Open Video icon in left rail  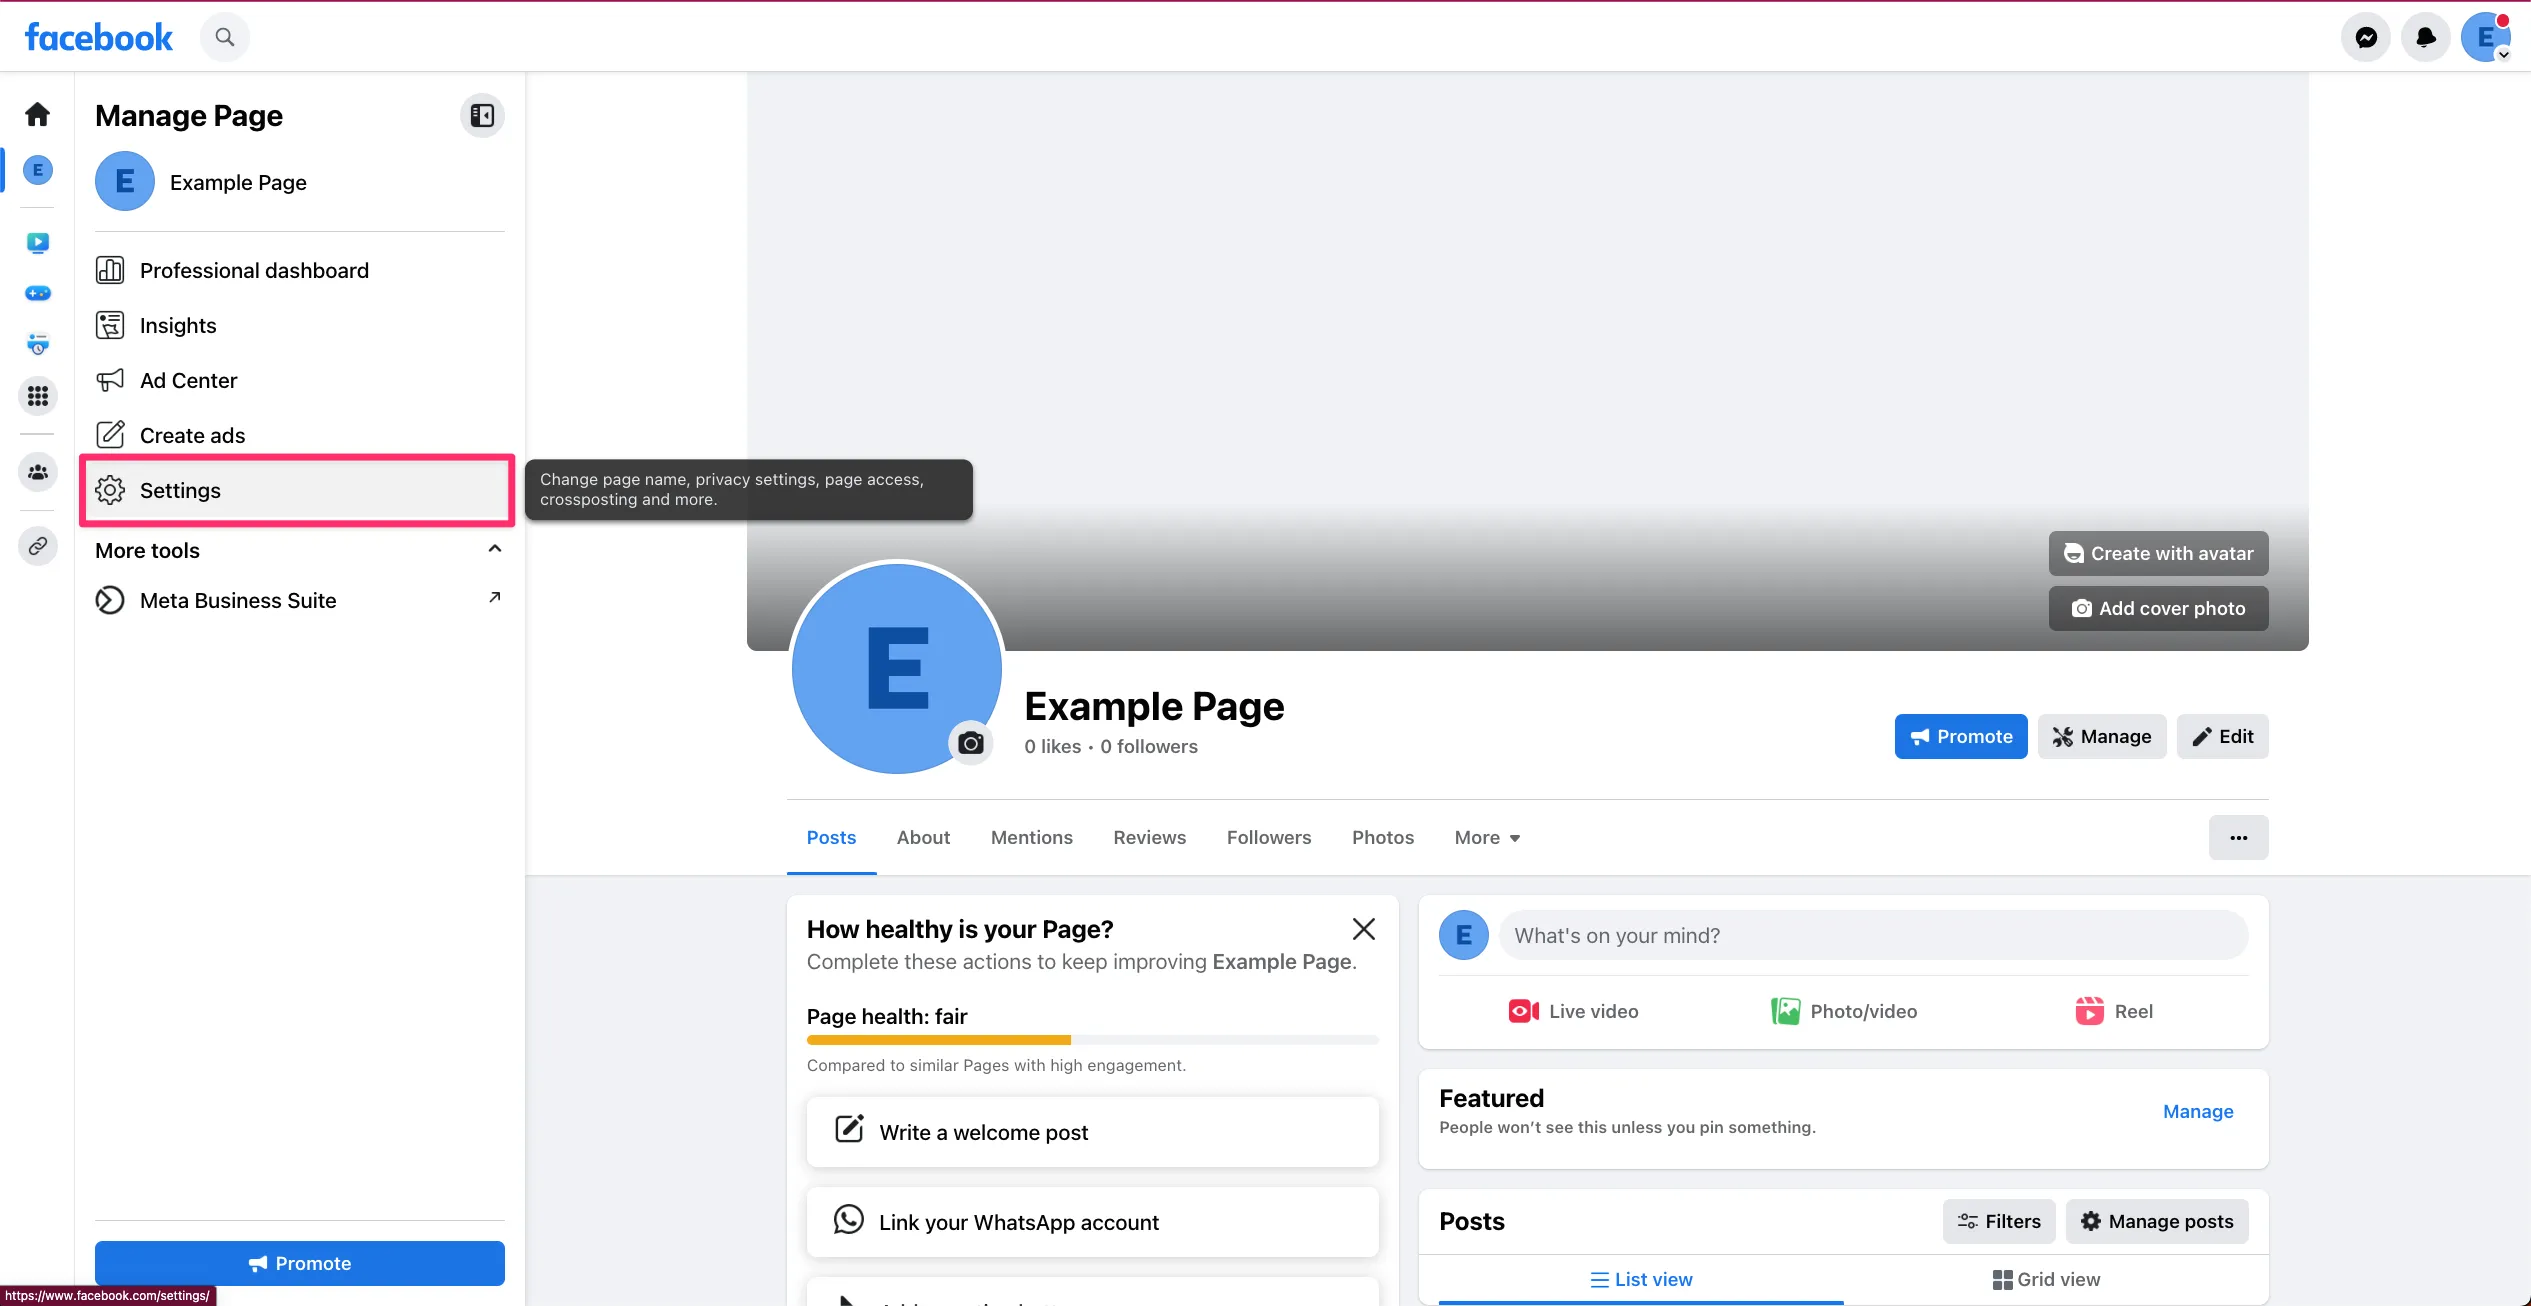pyautogui.click(x=38, y=242)
